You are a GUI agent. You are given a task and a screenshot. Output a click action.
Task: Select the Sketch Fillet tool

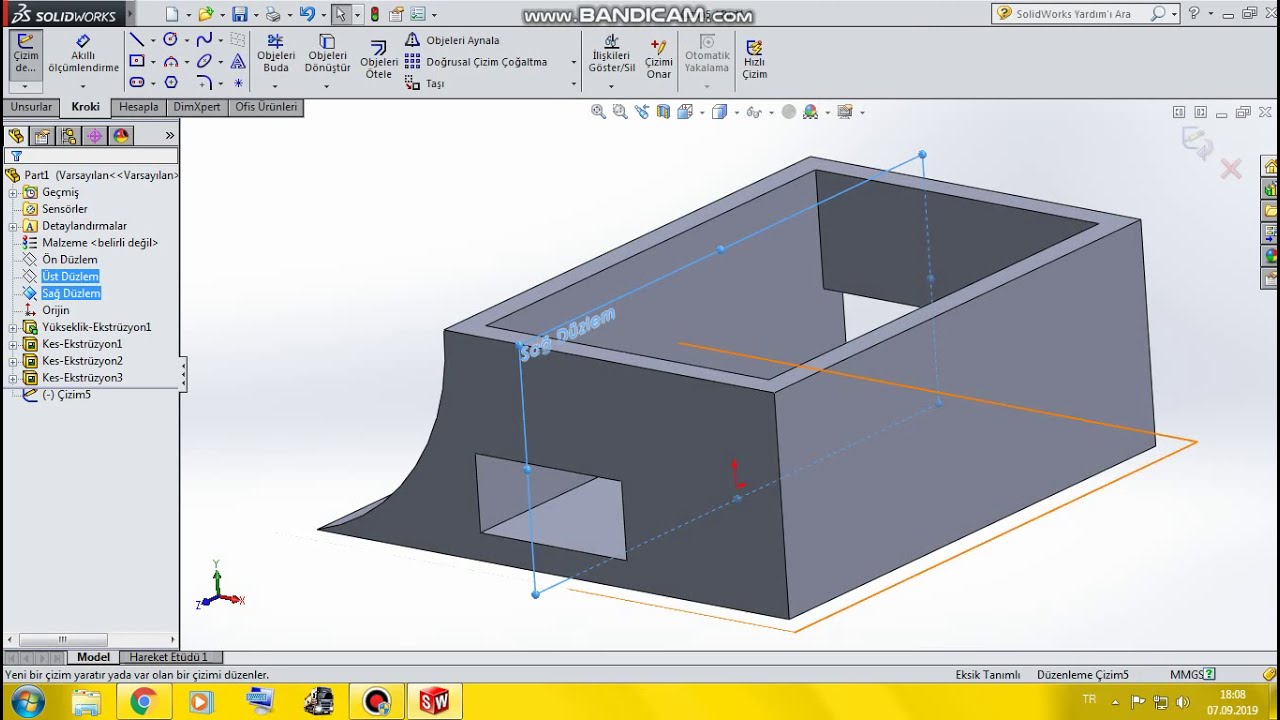[204, 82]
